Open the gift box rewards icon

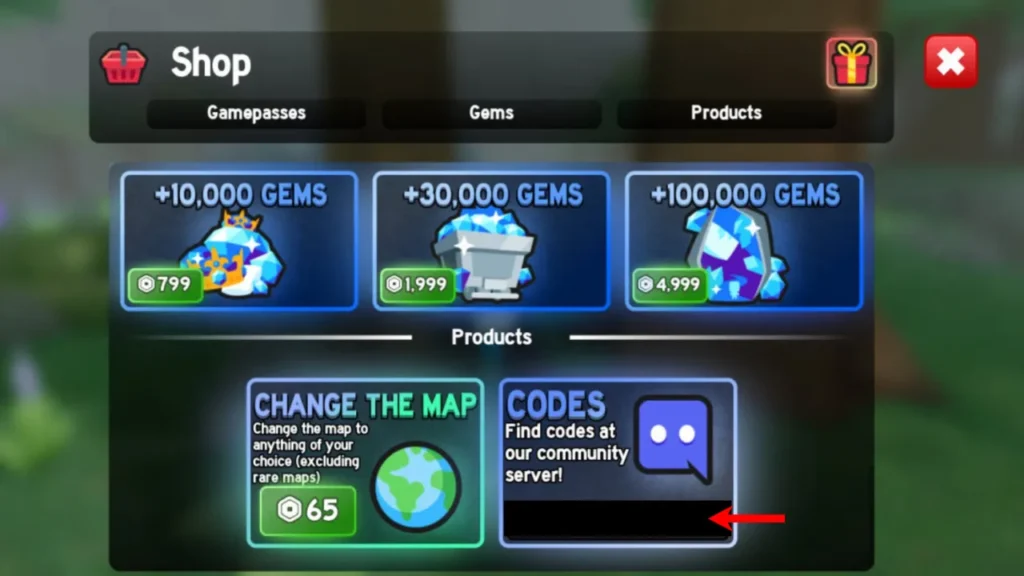[x=851, y=63]
